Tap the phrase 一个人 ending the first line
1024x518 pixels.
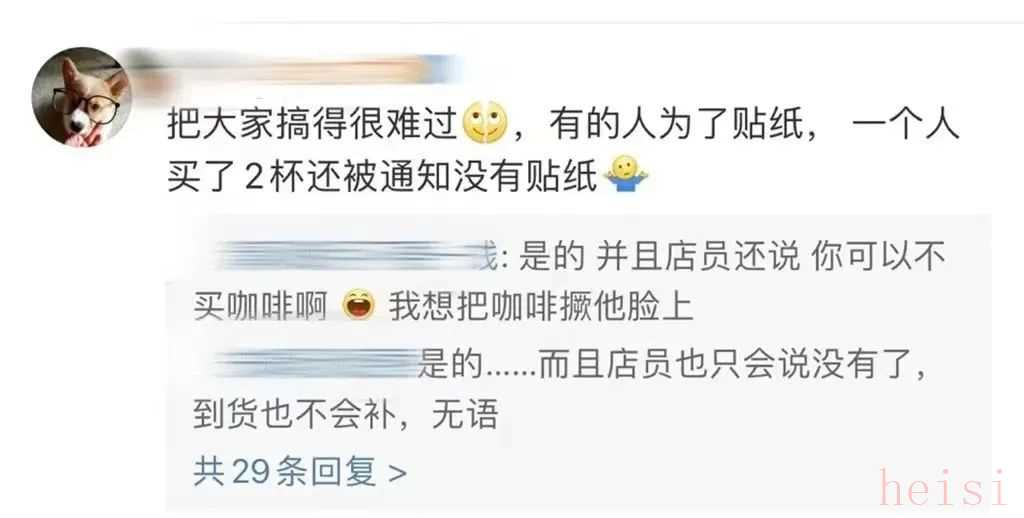point(906,123)
